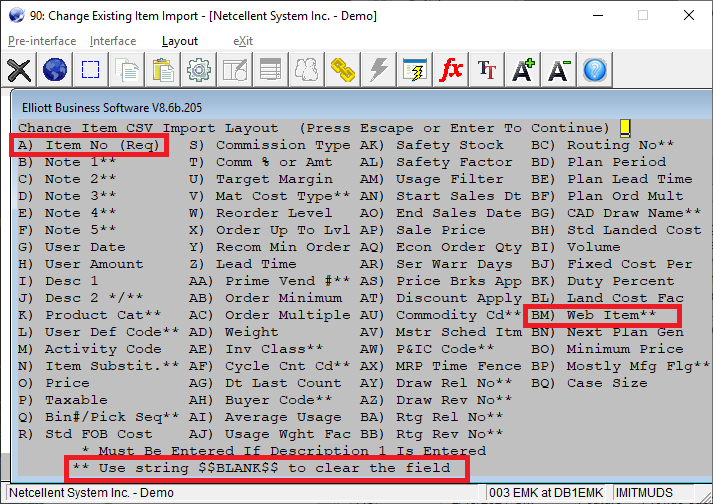Click the 'Std Landed Cost' field entry
Viewport: 713px width, 504px height.
tap(616, 230)
